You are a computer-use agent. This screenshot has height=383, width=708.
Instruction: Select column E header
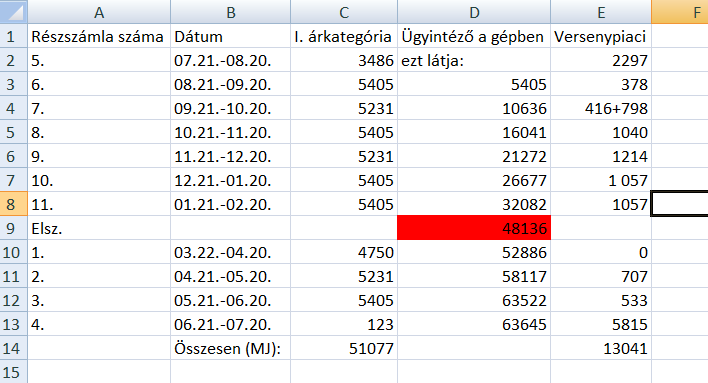coord(601,11)
